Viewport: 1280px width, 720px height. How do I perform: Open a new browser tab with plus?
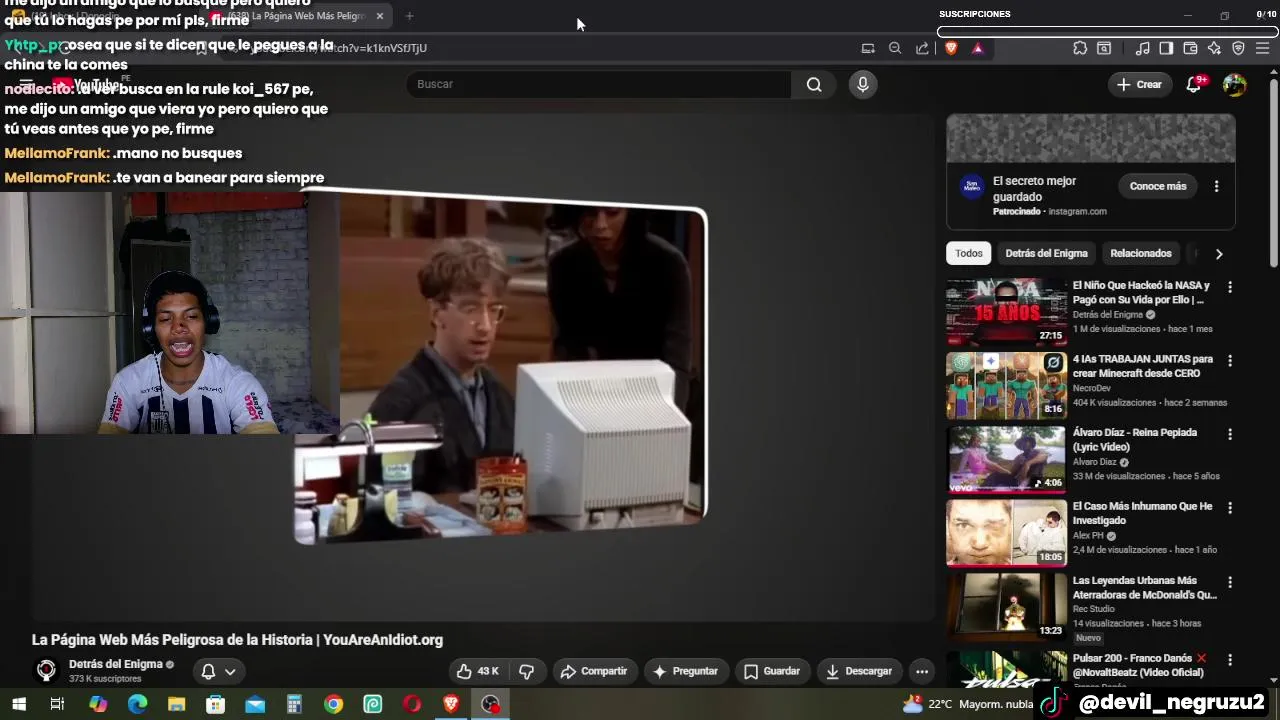(x=409, y=16)
